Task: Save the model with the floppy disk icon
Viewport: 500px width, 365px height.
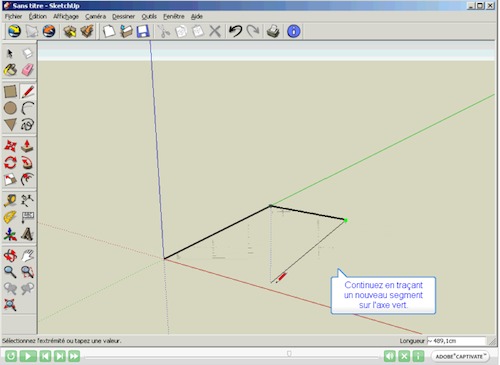Action: click(143, 31)
